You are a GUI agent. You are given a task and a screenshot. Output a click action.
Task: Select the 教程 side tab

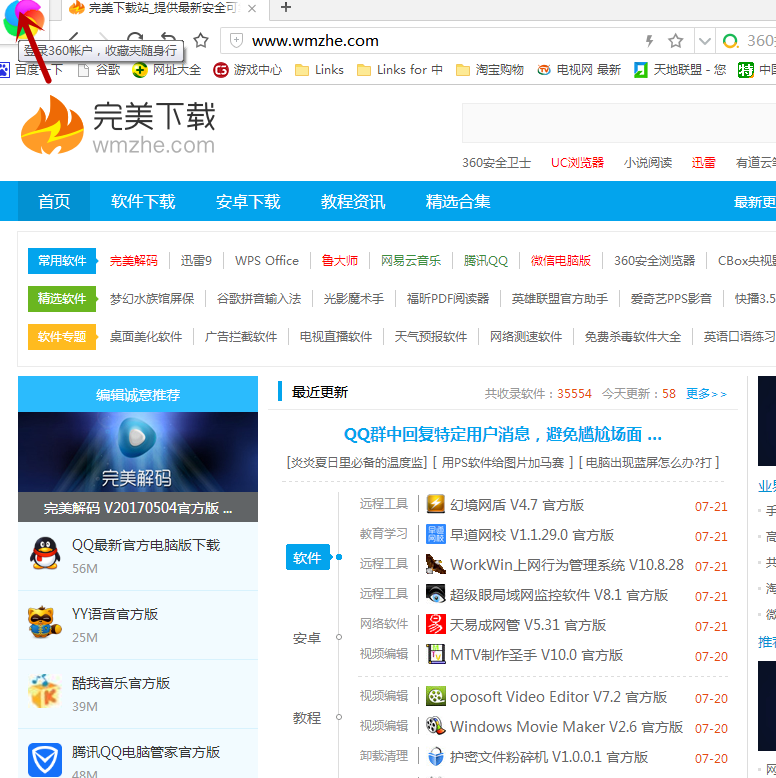coord(307,718)
